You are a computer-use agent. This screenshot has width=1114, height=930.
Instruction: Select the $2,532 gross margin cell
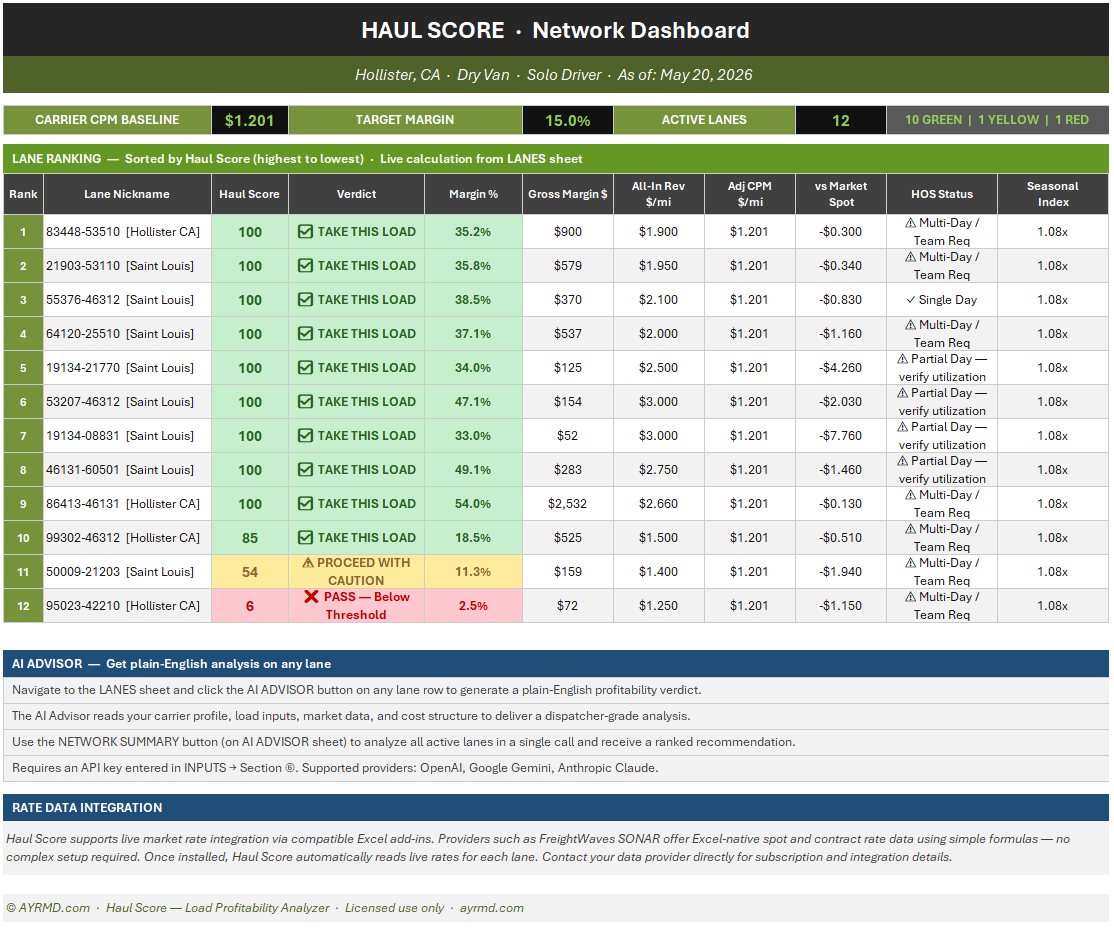pyautogui.click(x=568, y=504)
